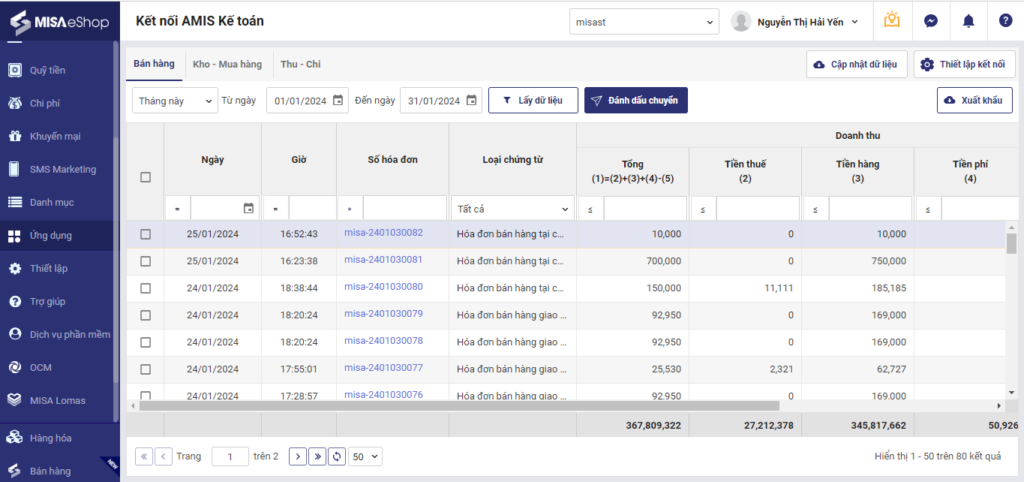Open the Messenger chat icon
Screen dimensions: 1024x482
click(x=931, y=21)
